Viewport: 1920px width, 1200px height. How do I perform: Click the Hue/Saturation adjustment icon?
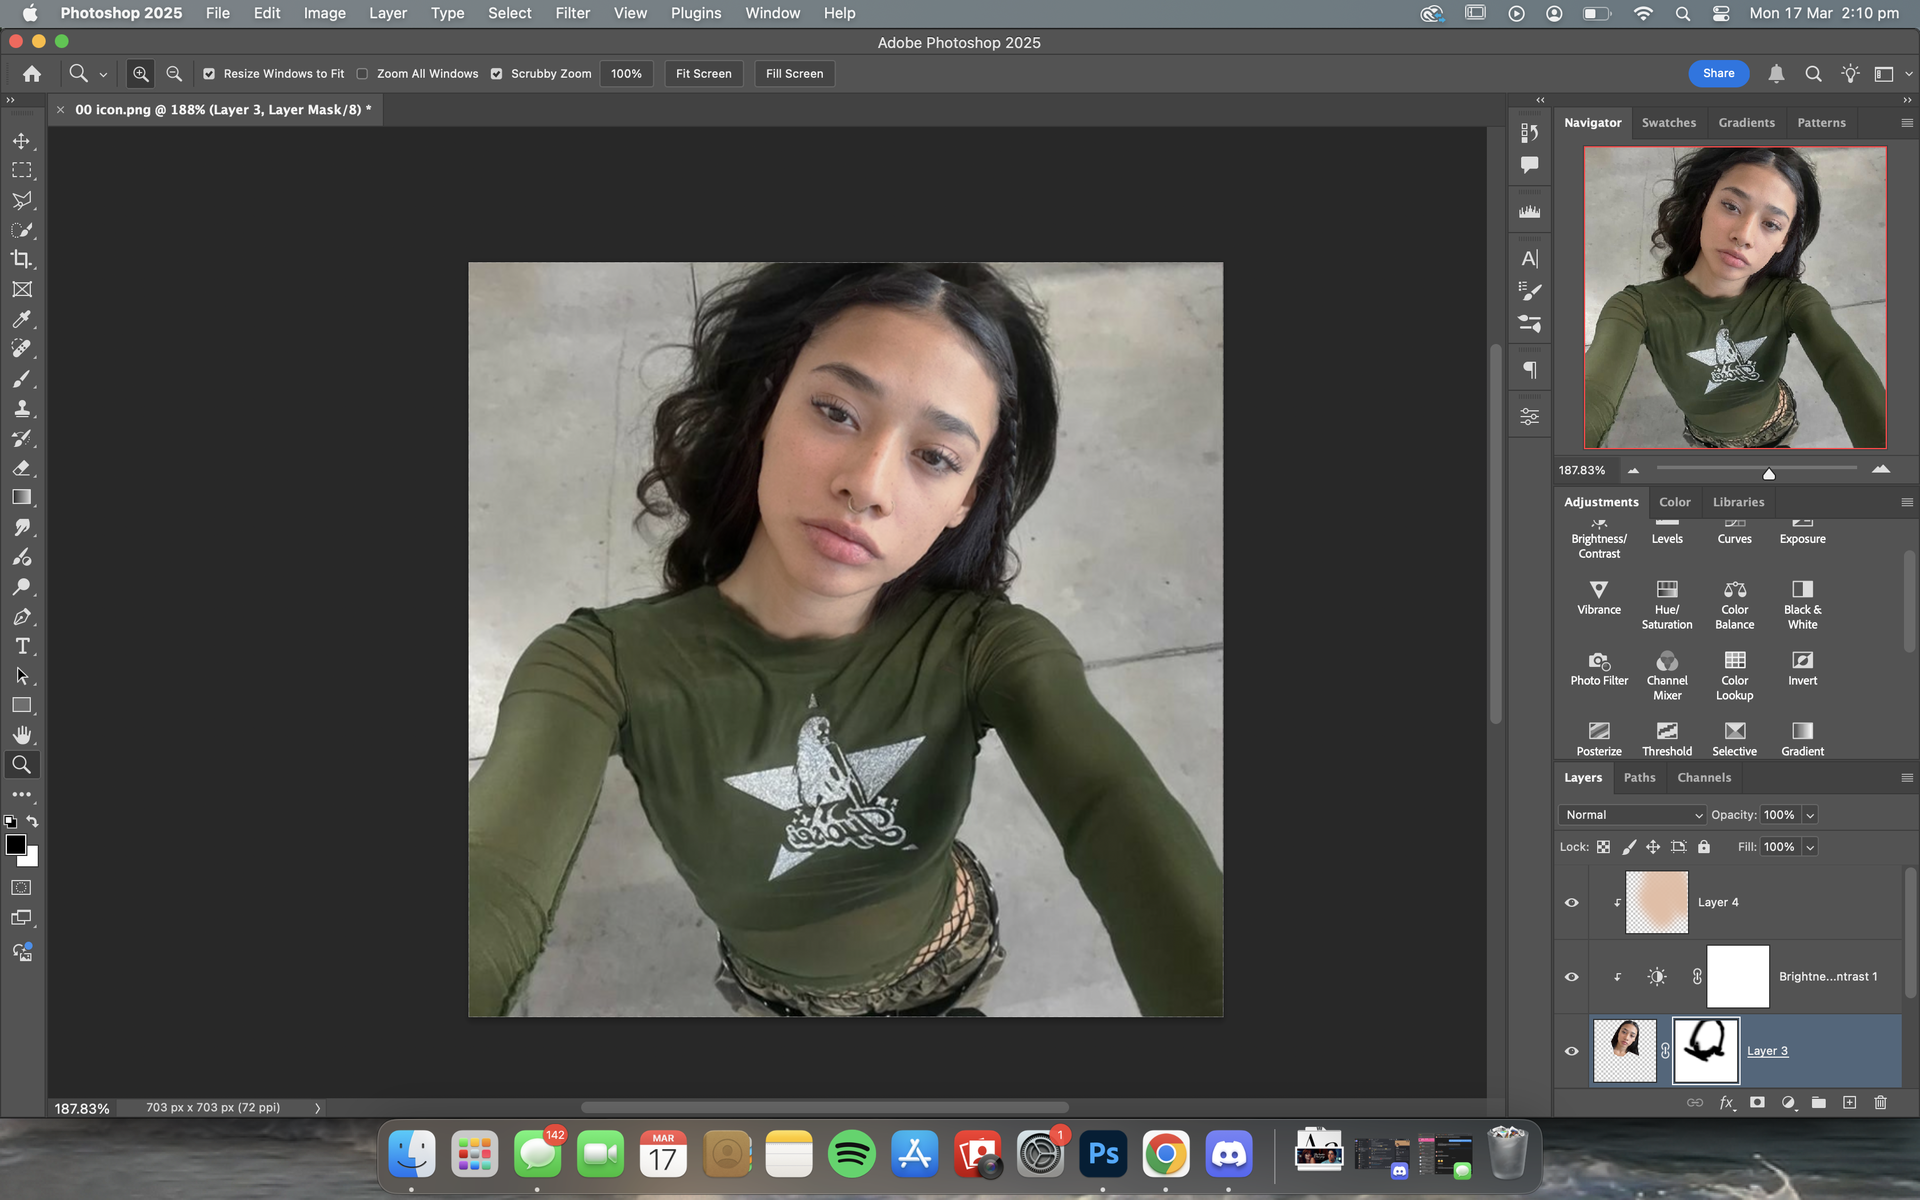pos(1666,590)
